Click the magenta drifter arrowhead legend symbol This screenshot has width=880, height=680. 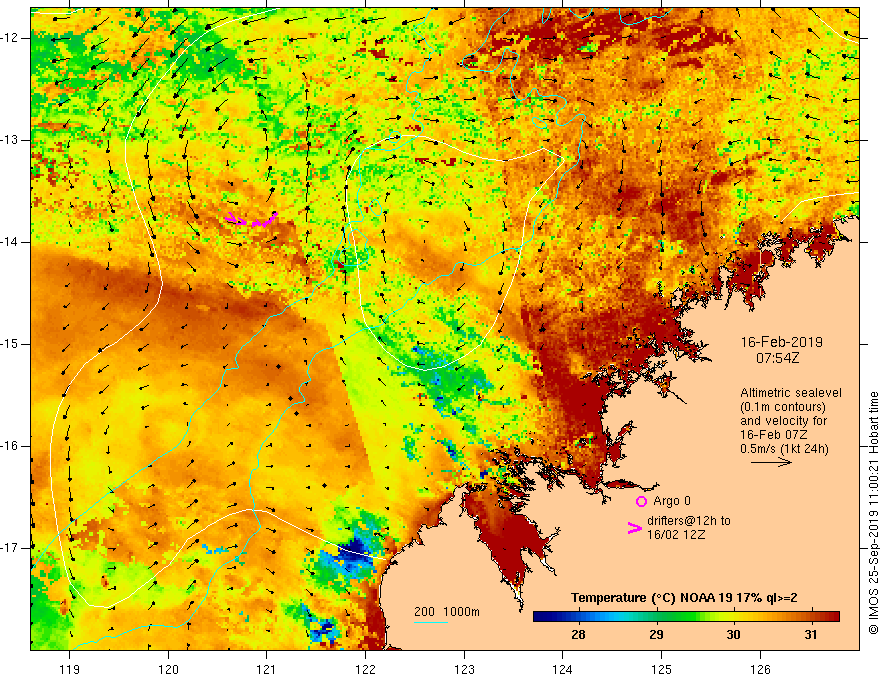[634, 528]
